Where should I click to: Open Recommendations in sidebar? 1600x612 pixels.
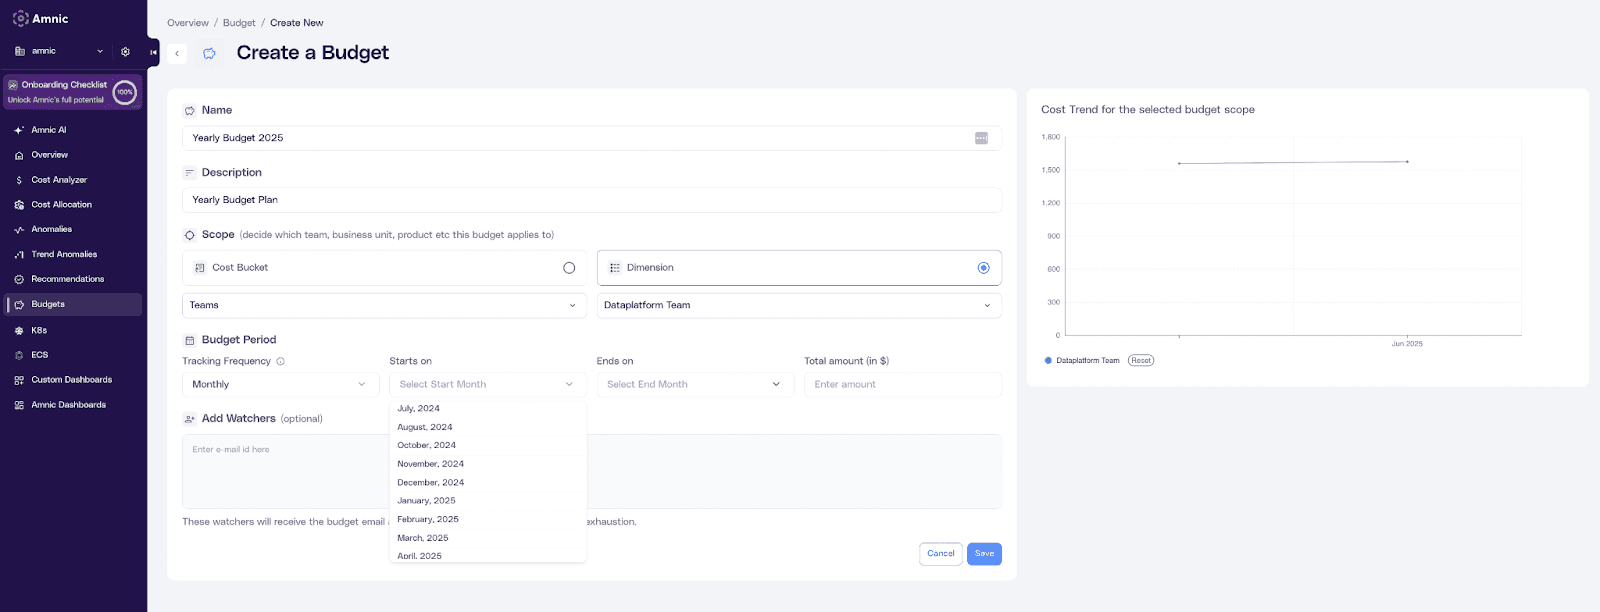(68, 279)
